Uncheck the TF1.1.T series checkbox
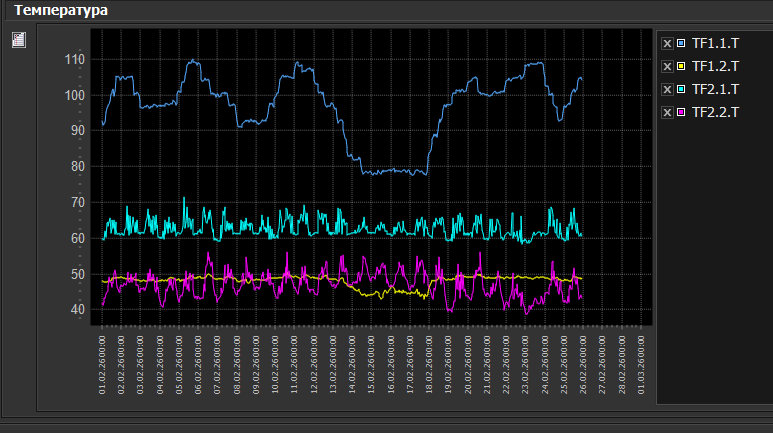This screenshot has width=773, height=433. (667, 43)
